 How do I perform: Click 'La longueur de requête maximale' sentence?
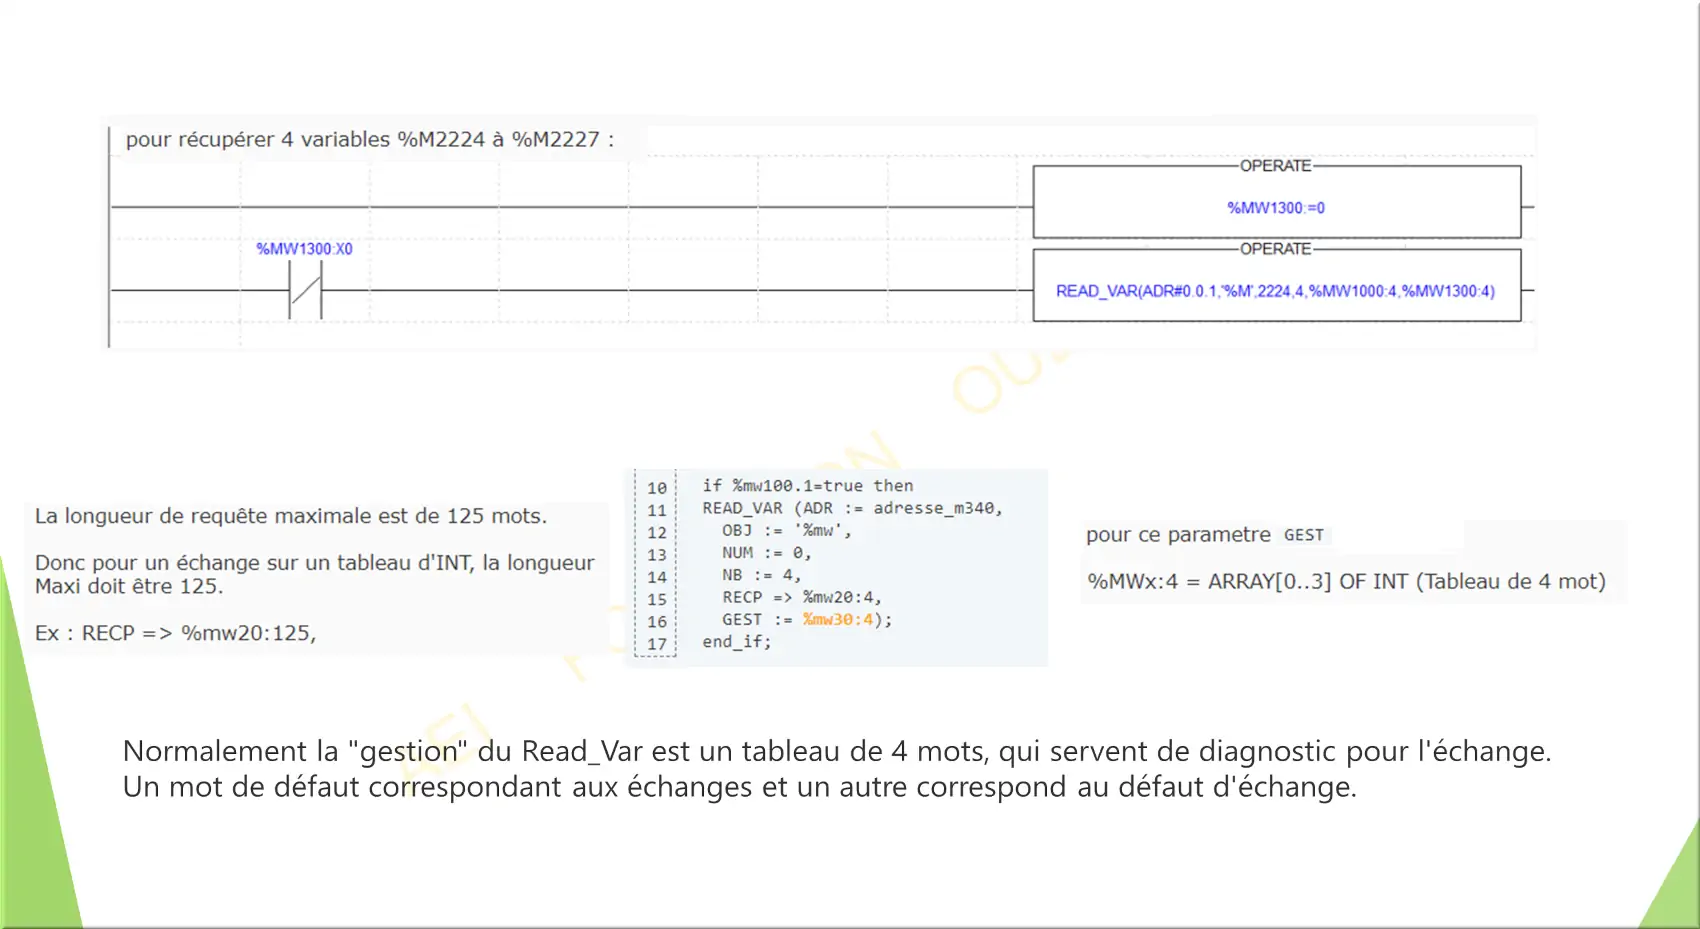[x=291, y=516]
